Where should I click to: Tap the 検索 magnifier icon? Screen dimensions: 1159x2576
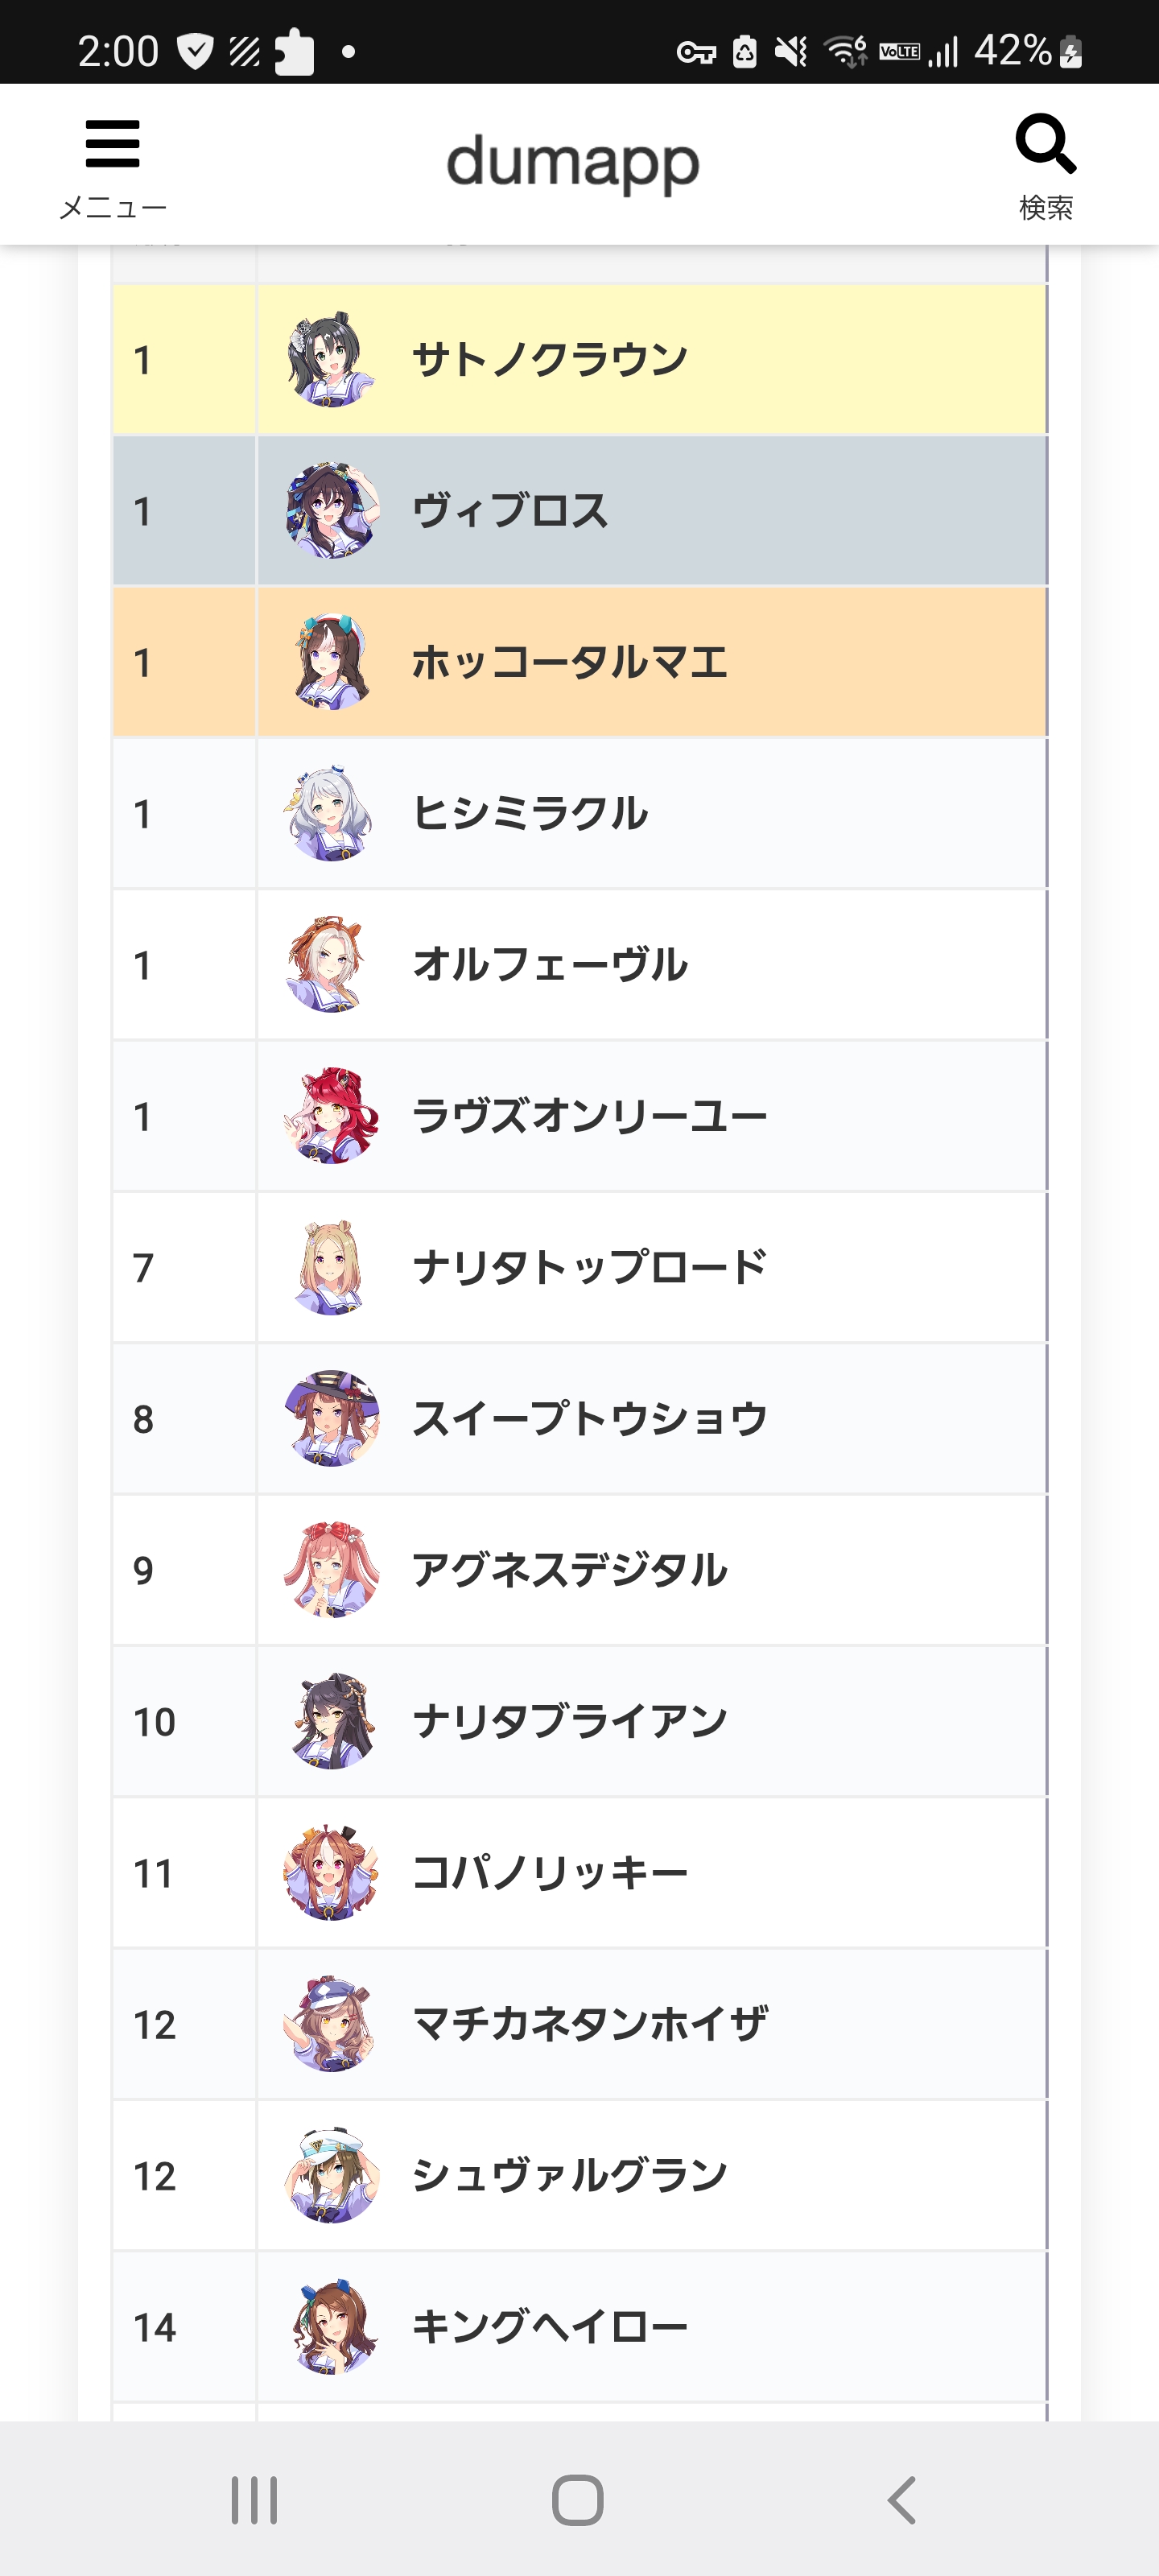coord(1046,144)
